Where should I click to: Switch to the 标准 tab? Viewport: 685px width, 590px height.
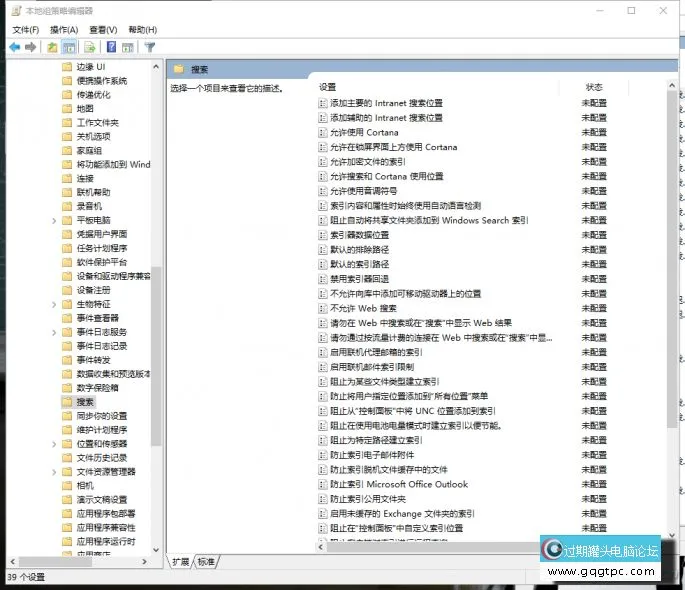206,562
